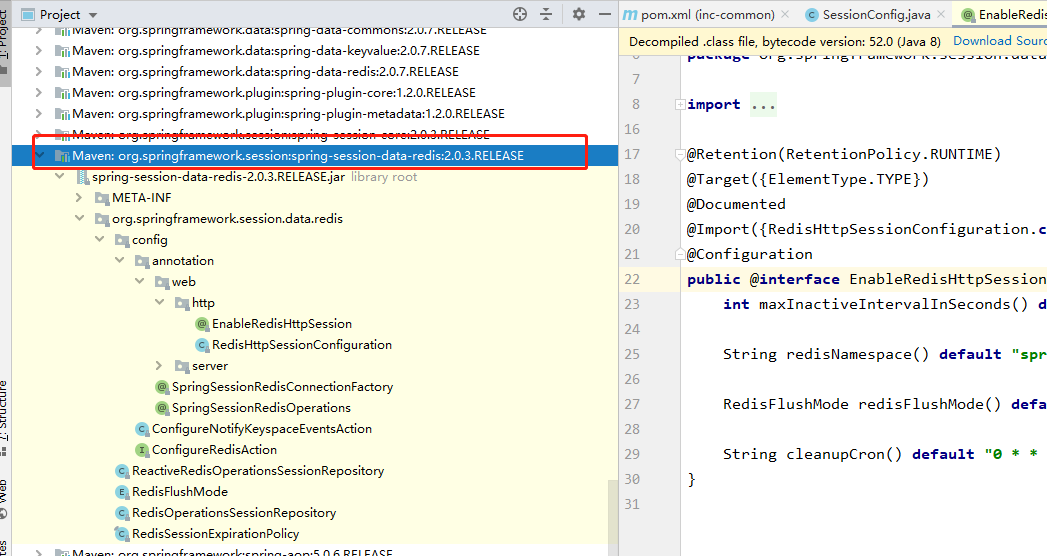Close the SessionConfig.java tab
Image resolution: width=1047 pixels, height=556 pixels.
click(x=941, y=14)
